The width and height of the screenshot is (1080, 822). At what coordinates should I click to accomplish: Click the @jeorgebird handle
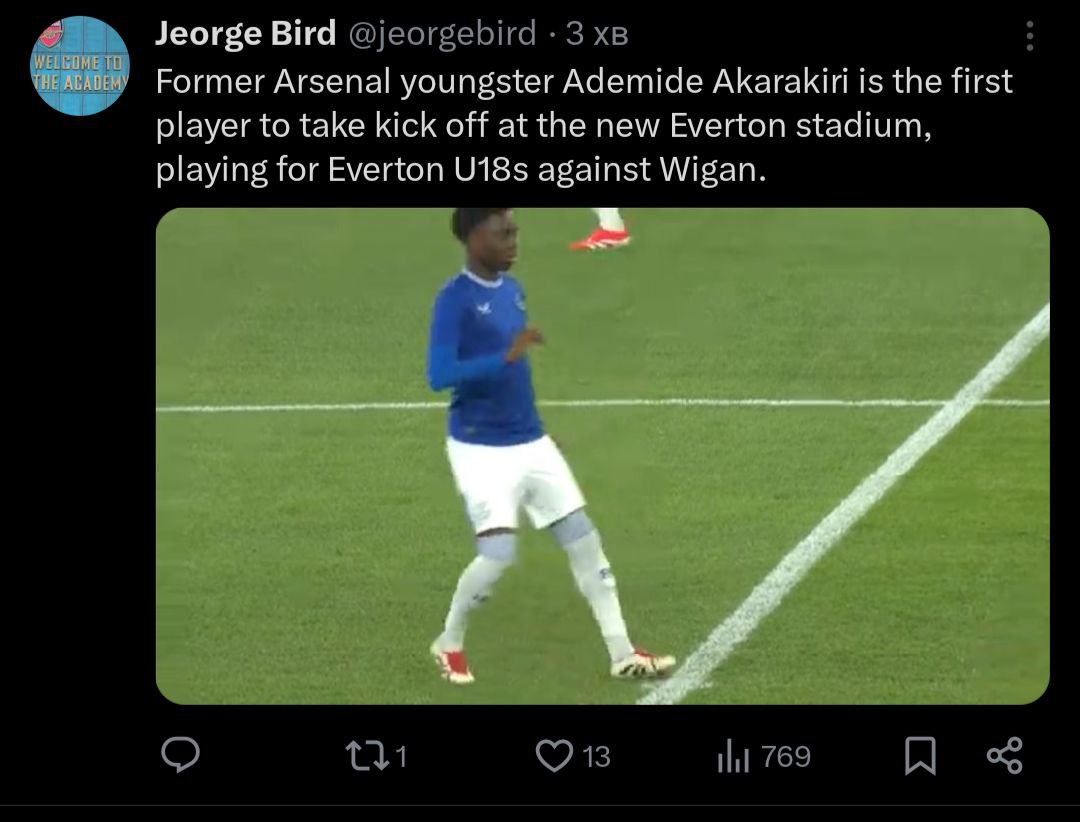441,35
